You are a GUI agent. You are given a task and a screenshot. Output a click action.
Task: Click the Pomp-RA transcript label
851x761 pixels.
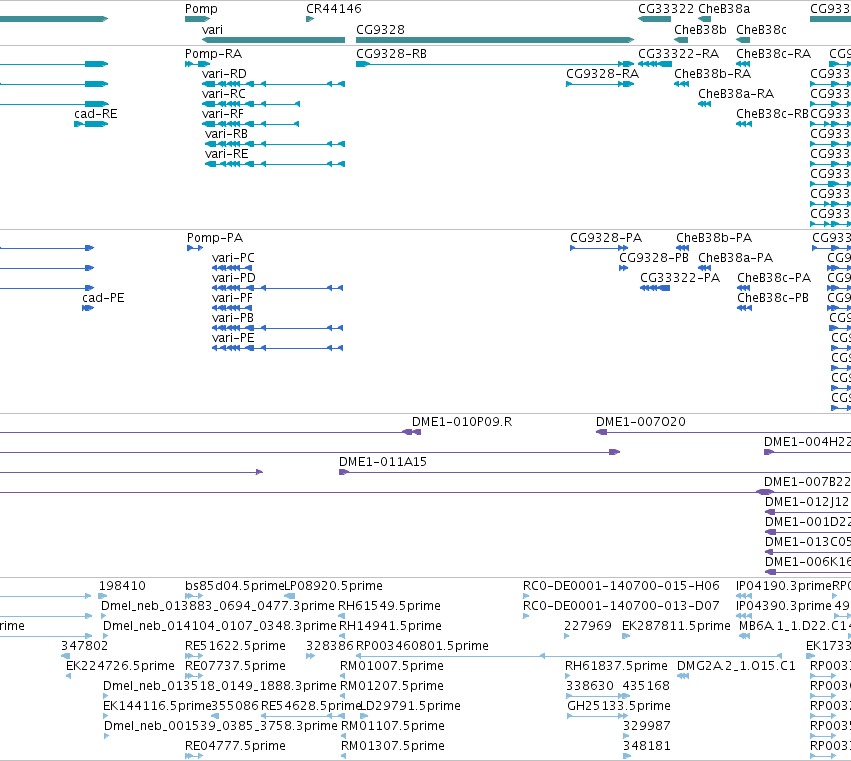(213, 54)
